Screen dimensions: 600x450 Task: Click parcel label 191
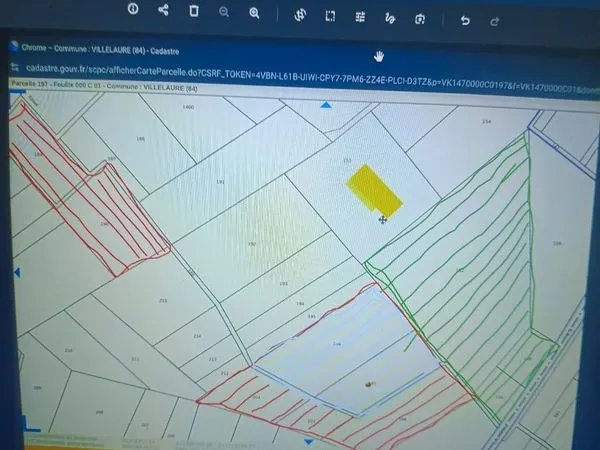[220, 182]
